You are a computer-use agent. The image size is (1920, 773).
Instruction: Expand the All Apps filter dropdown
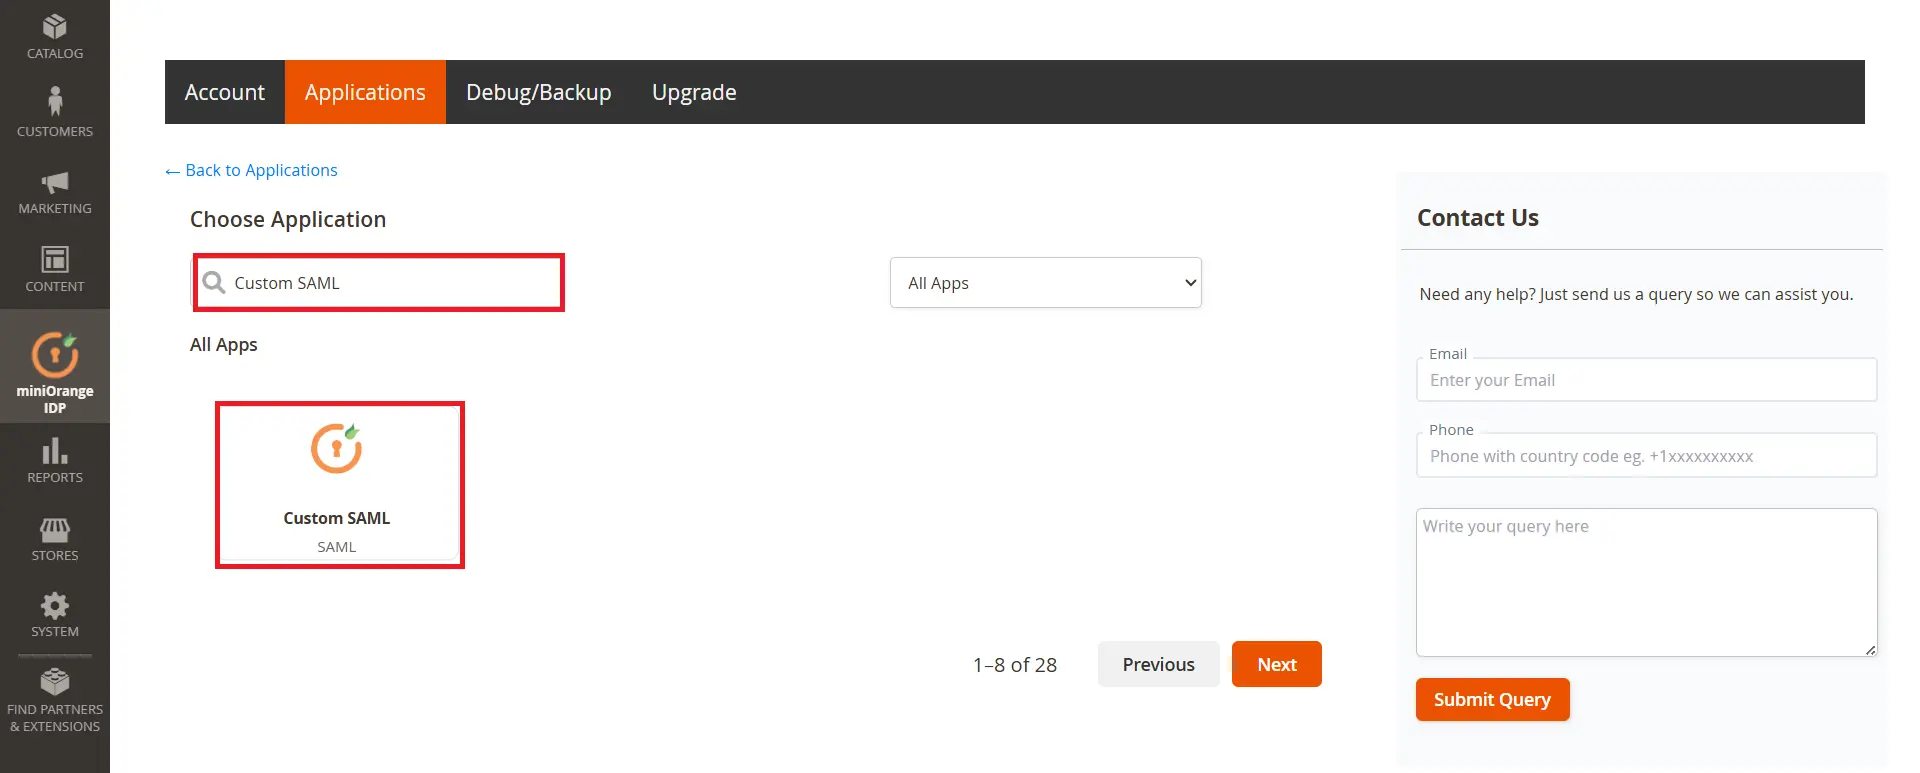point(1046,283)
